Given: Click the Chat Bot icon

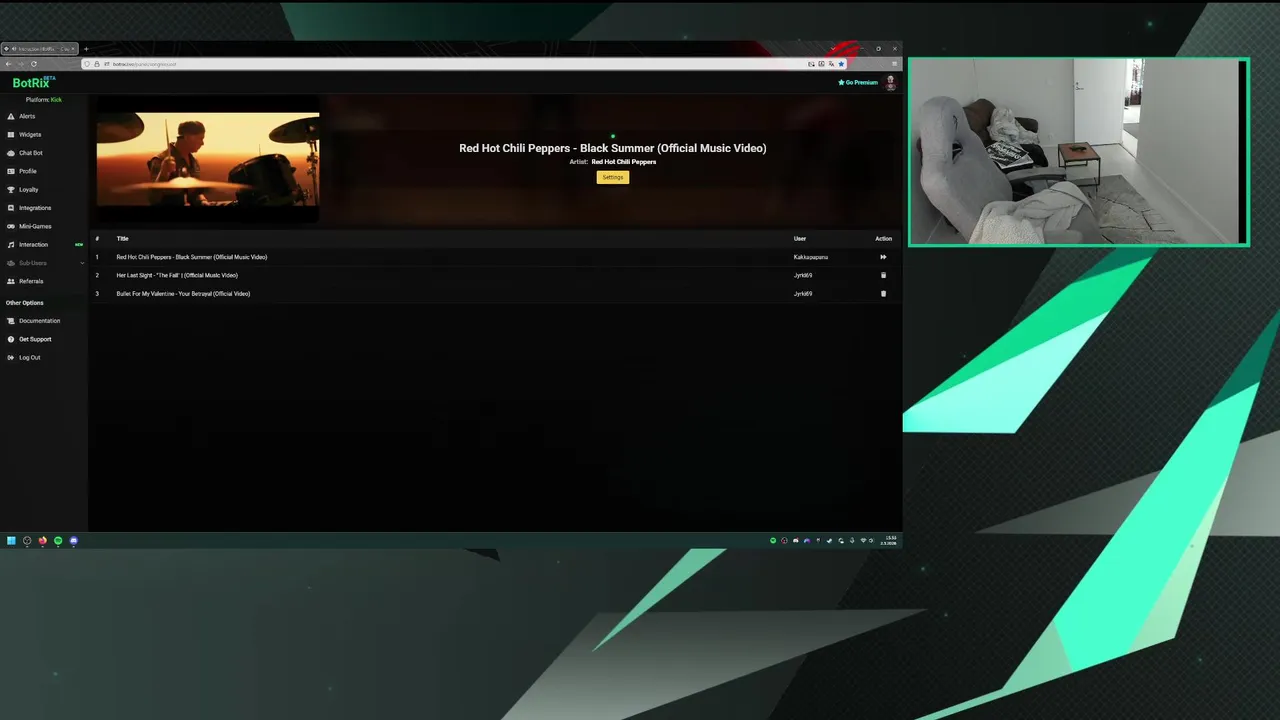Looking at the screenshot, I should [x=11, y=153].
